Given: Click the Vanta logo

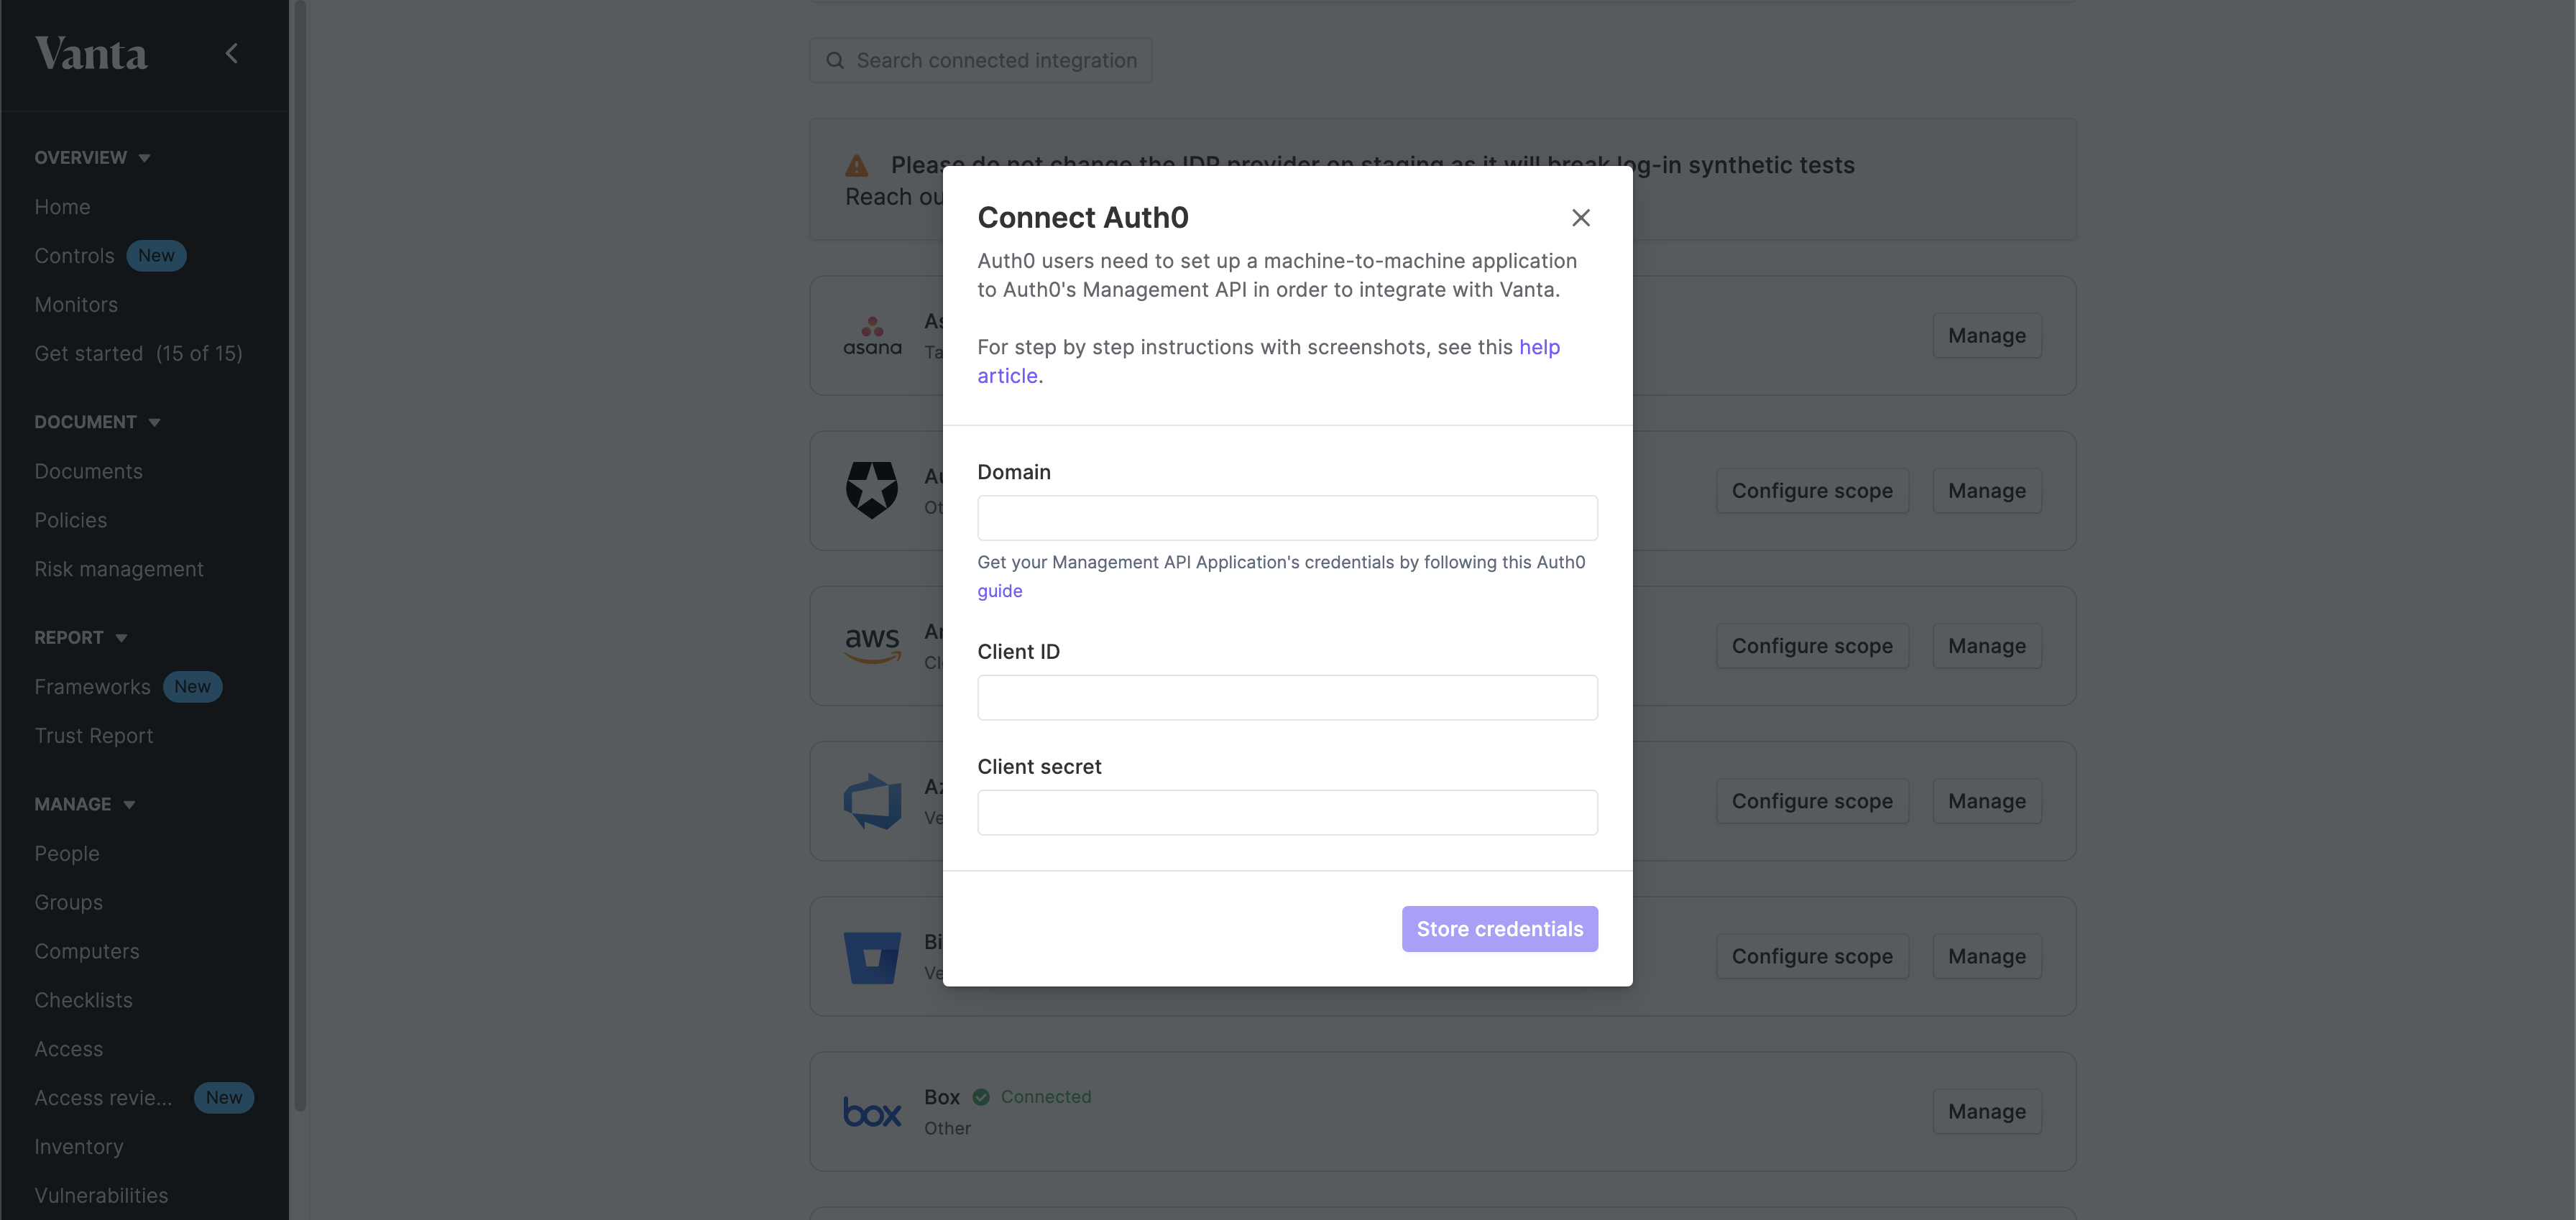Looking at the screenshot, I should pyautogui.click(x=91, y=54).
